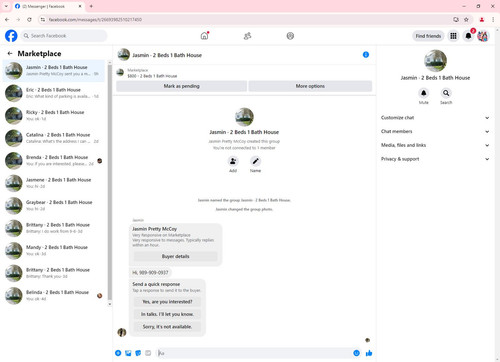This screenshot has width=500, height=362.
Task: Open browser tab search dropdown arrow
Action: pos(6,6)
